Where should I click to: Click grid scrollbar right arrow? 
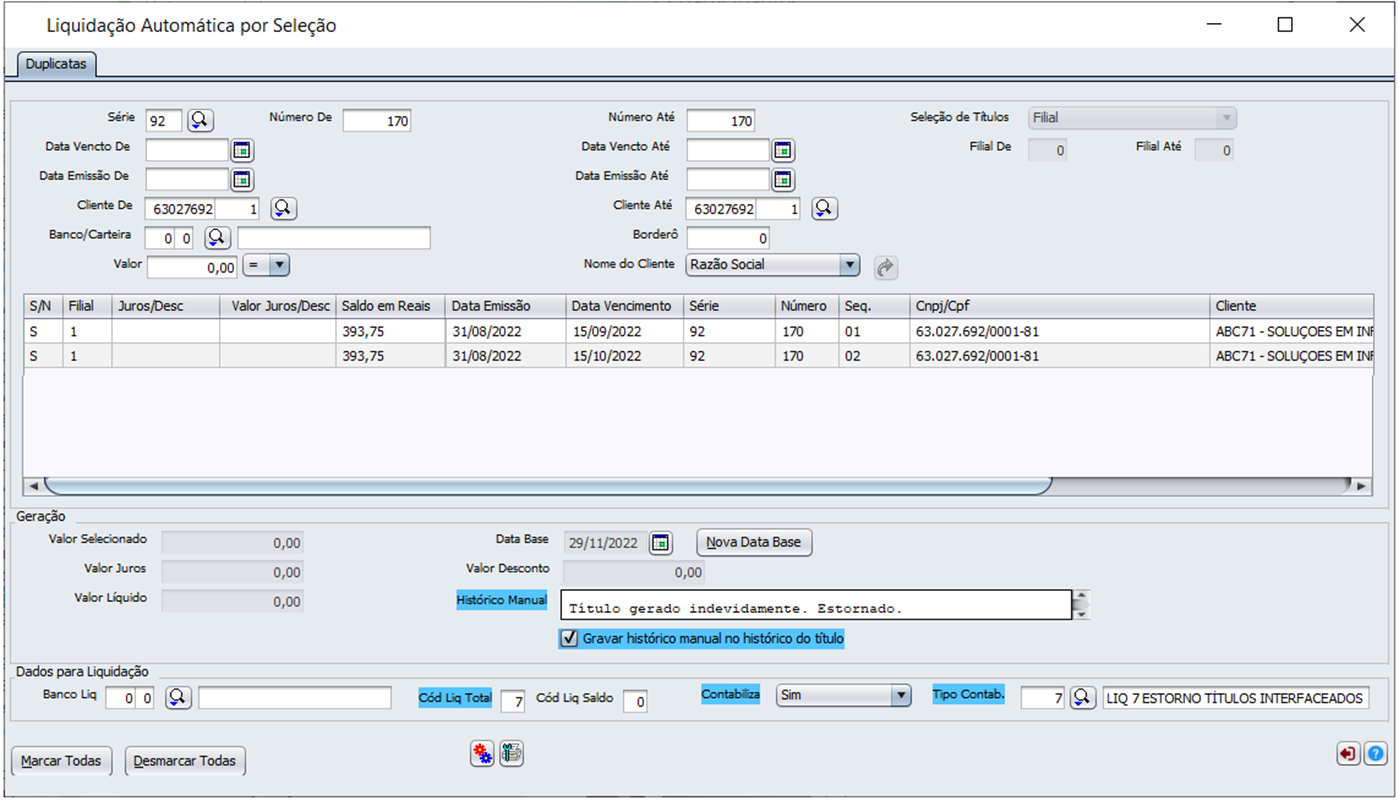click(x=1360, y=486)
